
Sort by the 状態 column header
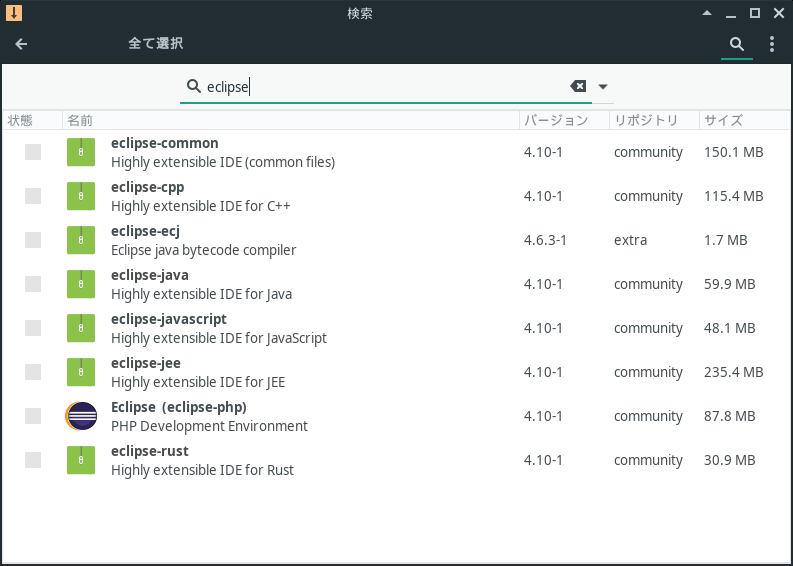(32, 120)
